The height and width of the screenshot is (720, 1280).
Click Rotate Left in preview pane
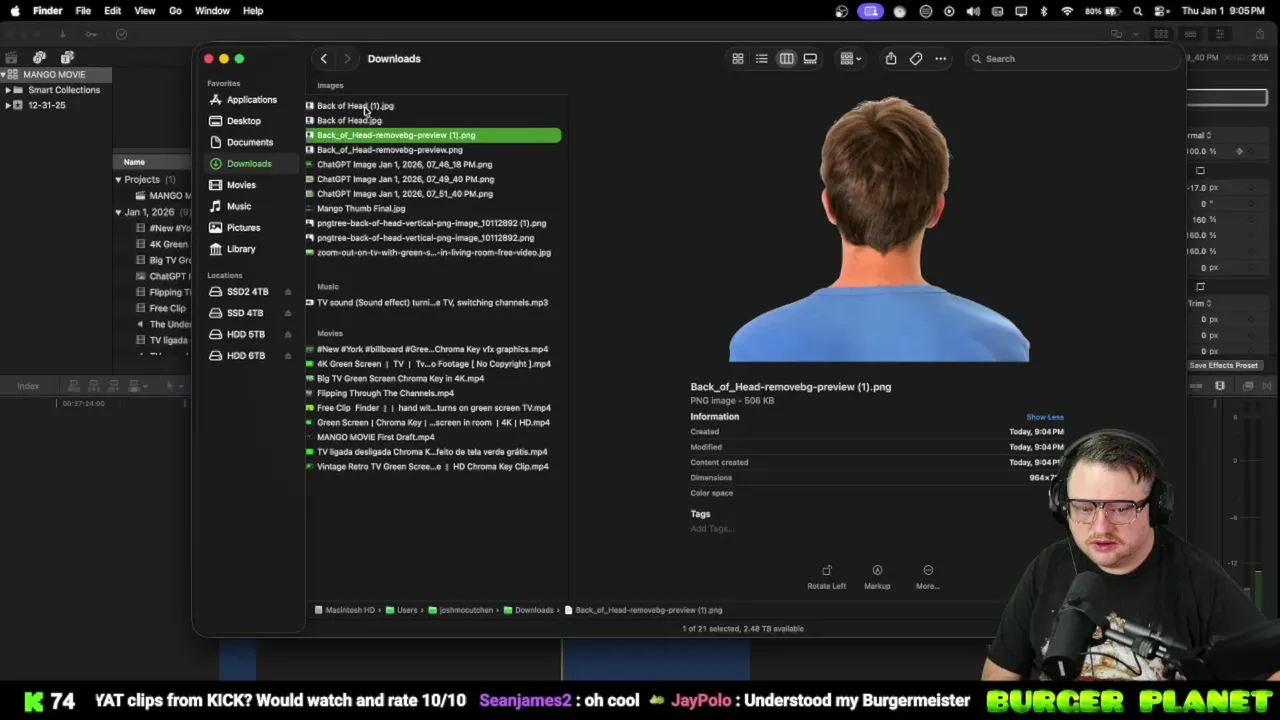[x=827, y=577]
